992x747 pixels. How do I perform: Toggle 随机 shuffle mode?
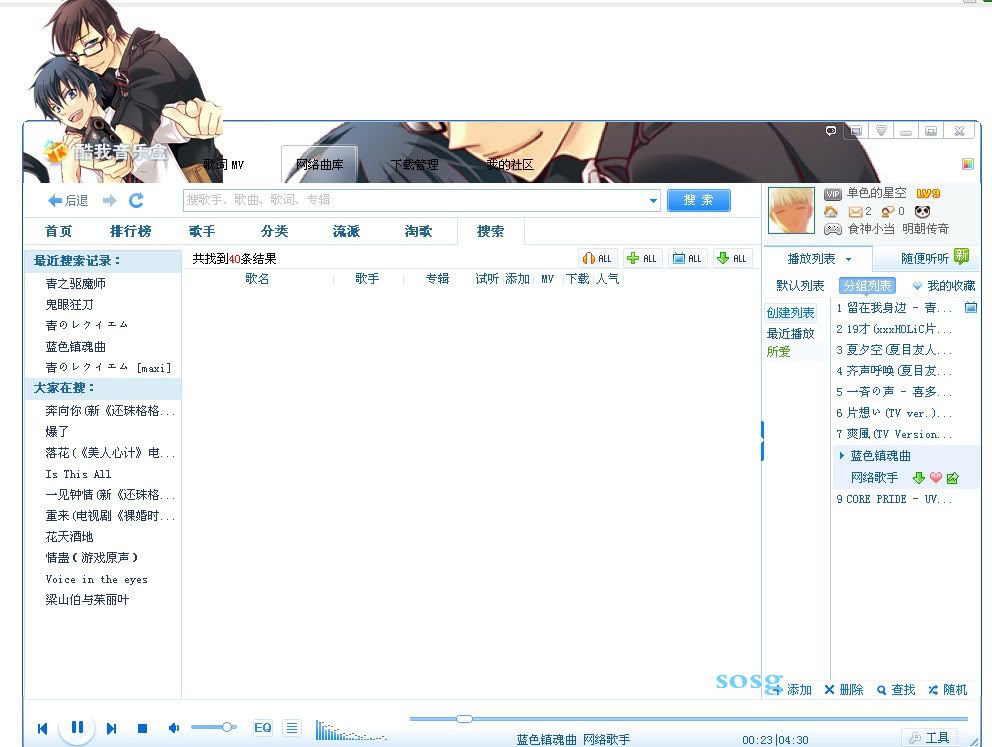coord(948,689)
